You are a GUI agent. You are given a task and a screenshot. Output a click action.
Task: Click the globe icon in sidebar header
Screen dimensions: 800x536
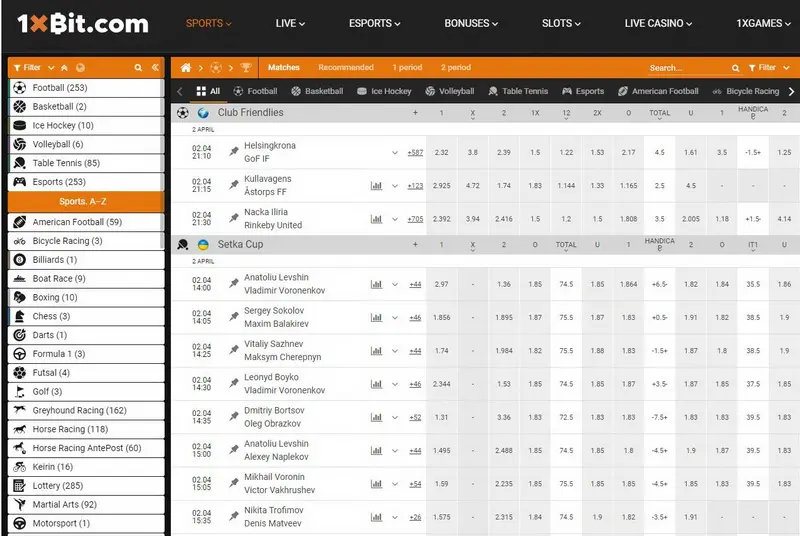coord(81,68)
